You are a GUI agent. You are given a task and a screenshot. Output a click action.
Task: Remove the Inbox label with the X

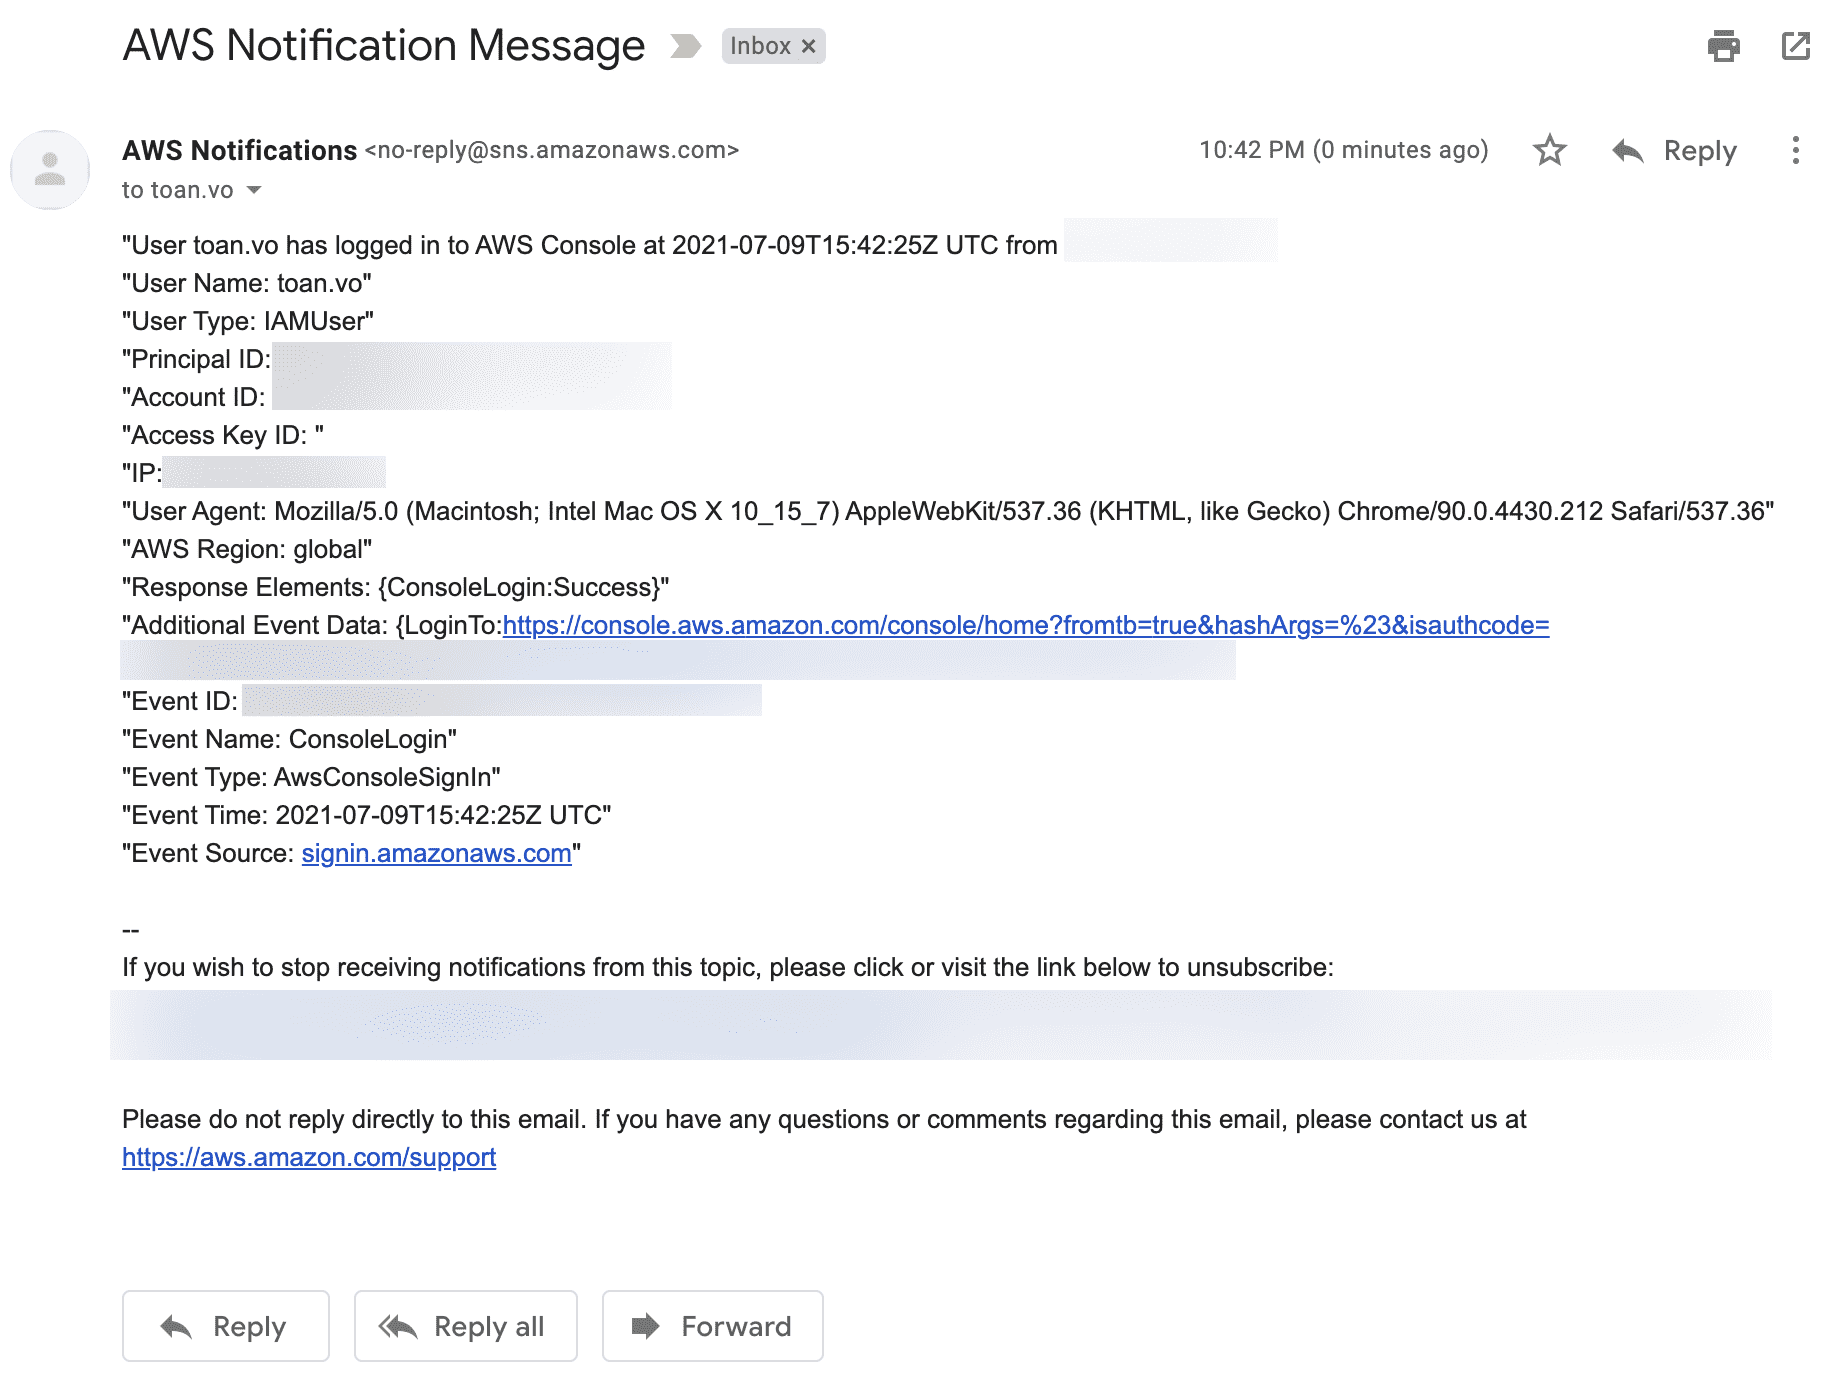coord(809,46)
